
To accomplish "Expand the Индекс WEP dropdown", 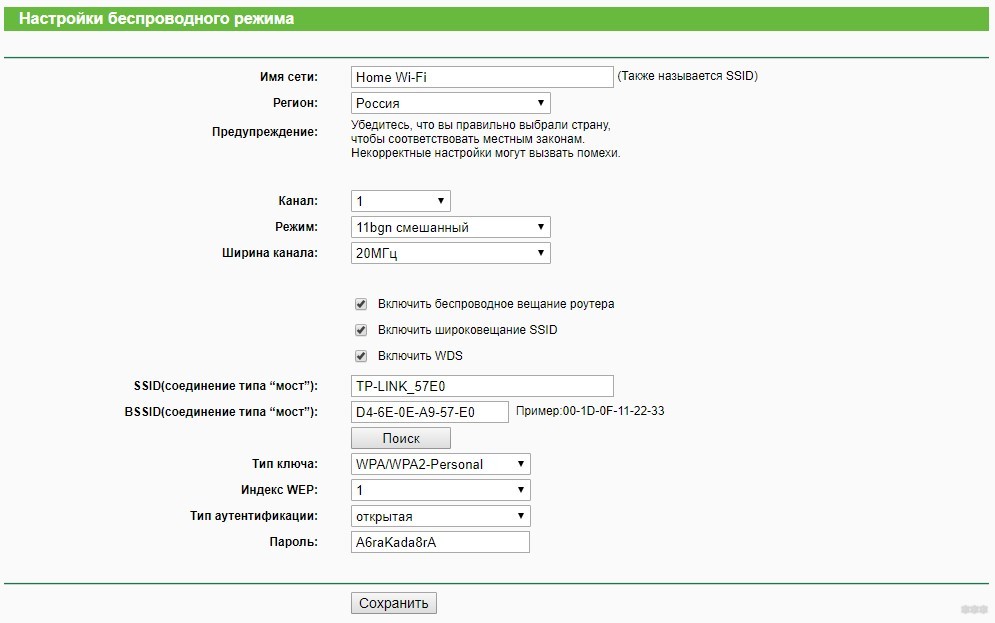I will click(x=440, y=490).
